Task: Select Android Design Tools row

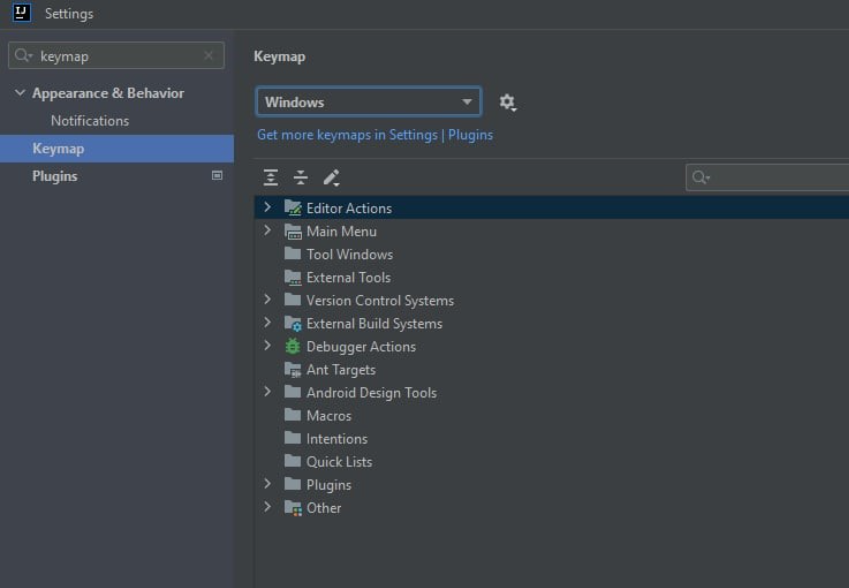Action: pos(552,393)
